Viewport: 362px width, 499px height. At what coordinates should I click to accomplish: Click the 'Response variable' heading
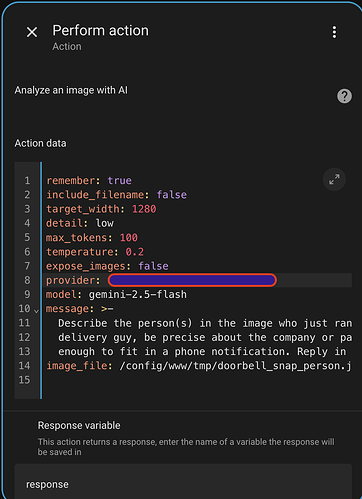click(x=79, y=425)
